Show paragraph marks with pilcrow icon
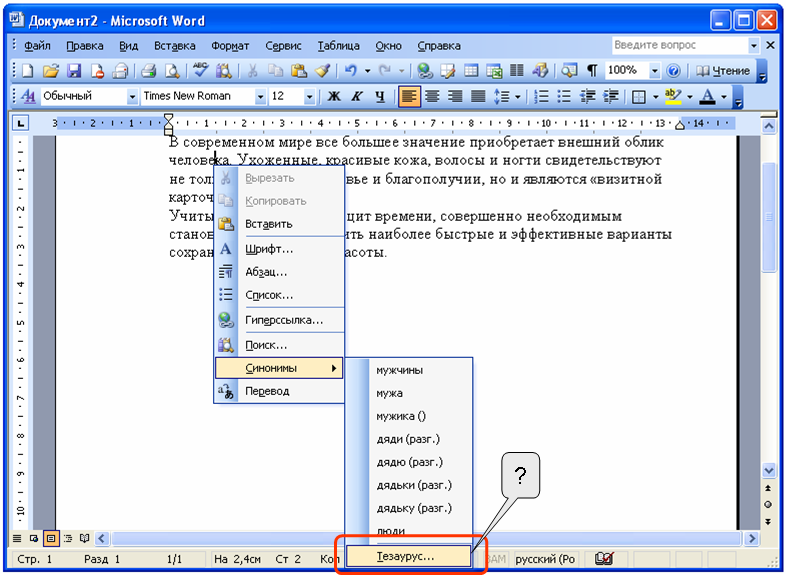 click(x=592, y=71)
